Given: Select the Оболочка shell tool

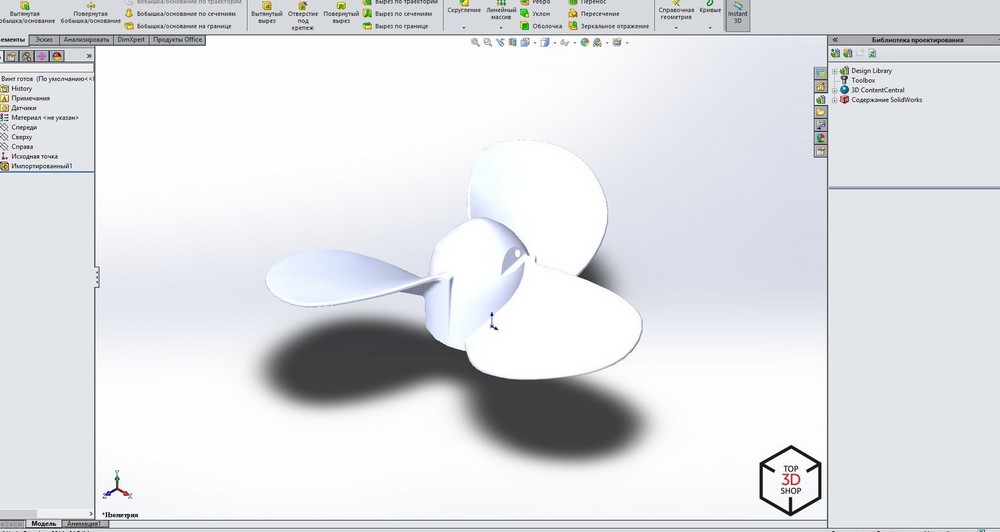Looking at the screenshot, I should 541,26.
